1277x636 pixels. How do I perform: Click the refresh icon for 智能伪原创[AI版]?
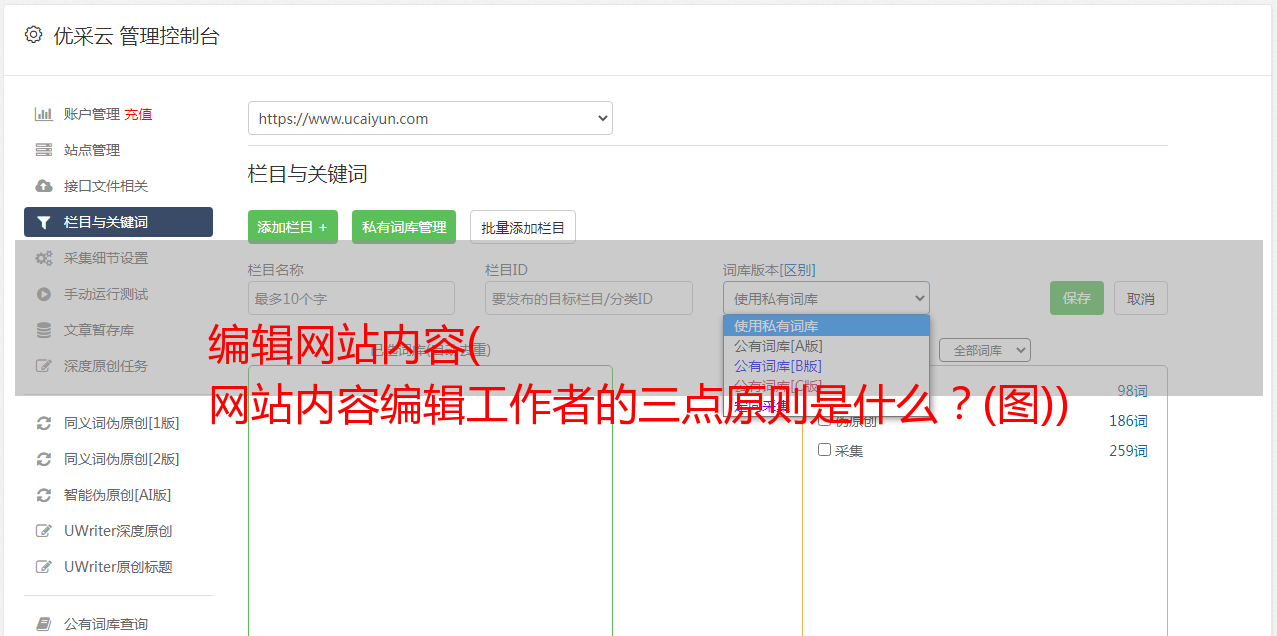tap(43, 495)
